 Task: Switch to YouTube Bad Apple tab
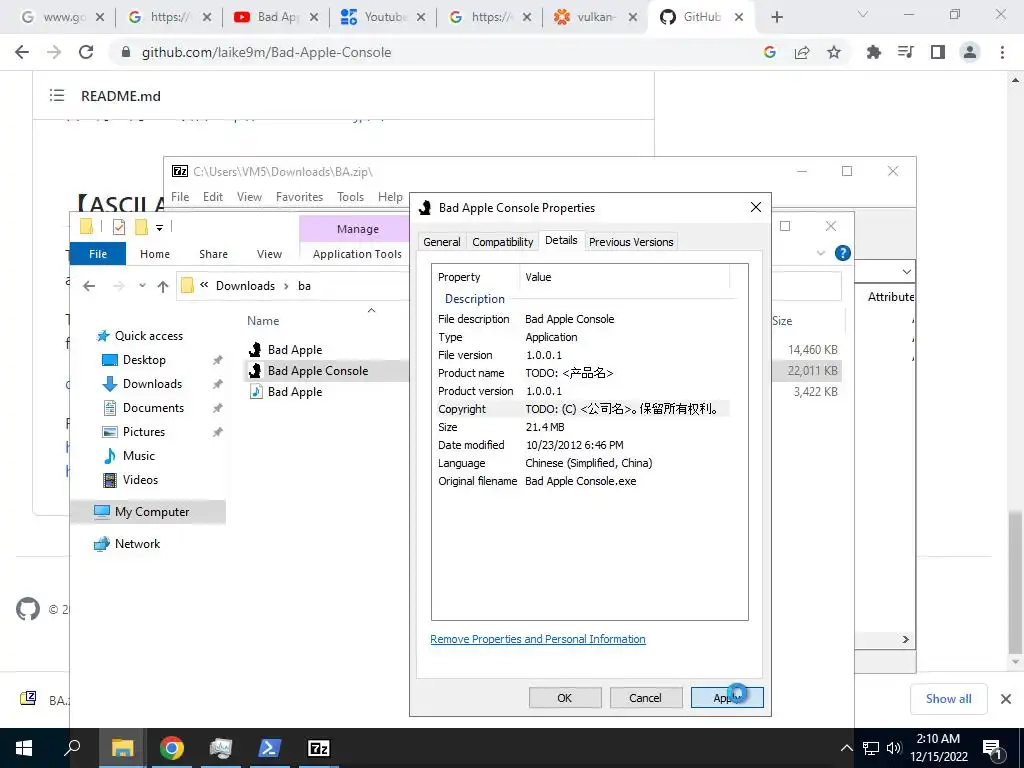[276, 17]
